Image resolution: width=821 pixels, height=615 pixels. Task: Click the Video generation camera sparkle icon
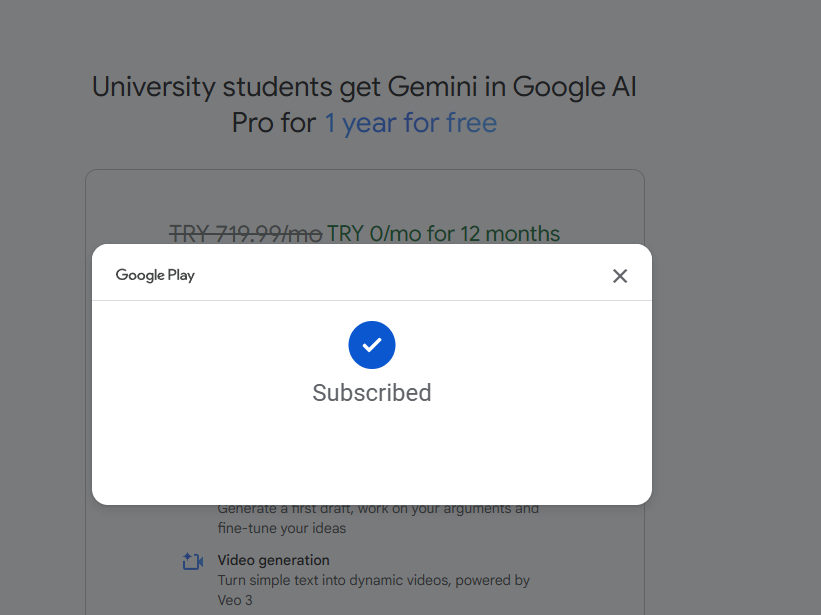[193, 561]
